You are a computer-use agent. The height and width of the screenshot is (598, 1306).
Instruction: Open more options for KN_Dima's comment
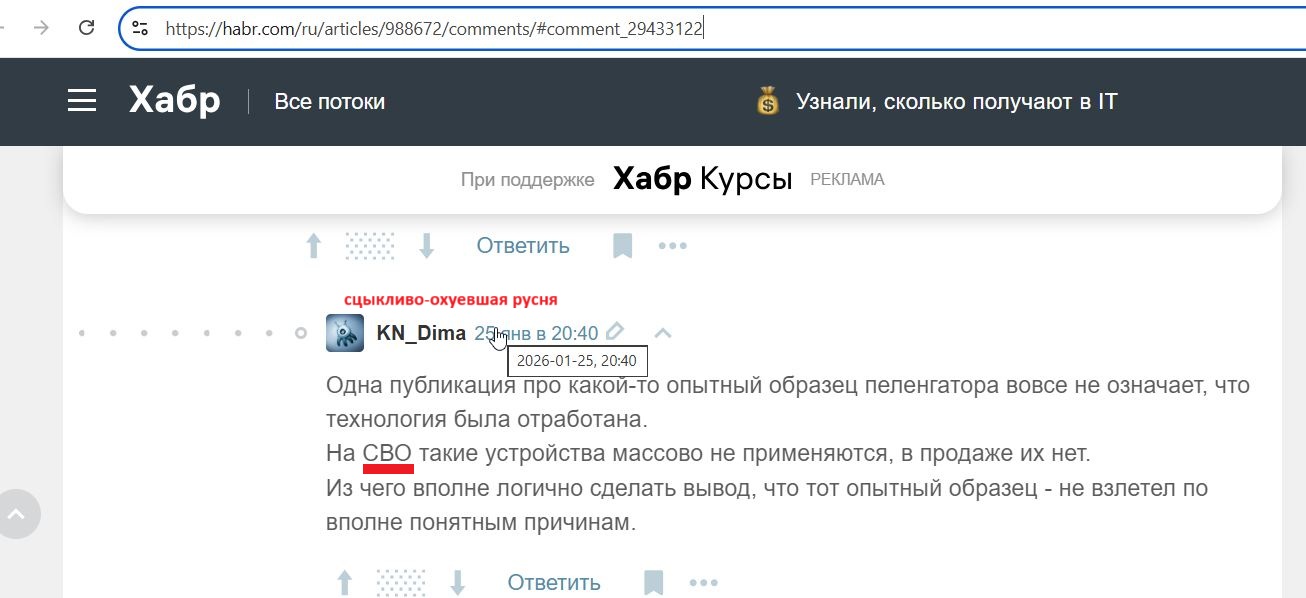tap(704, 582)
